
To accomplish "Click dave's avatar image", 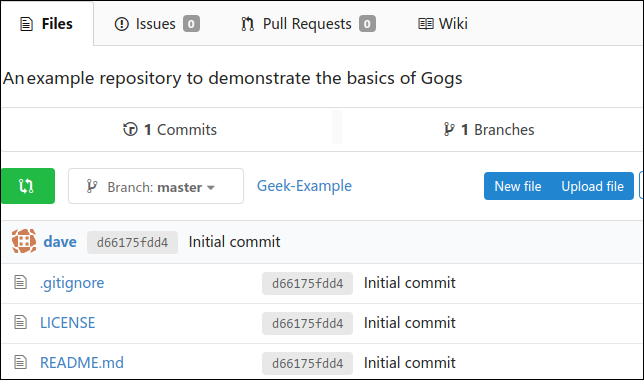I will [24, 241].
